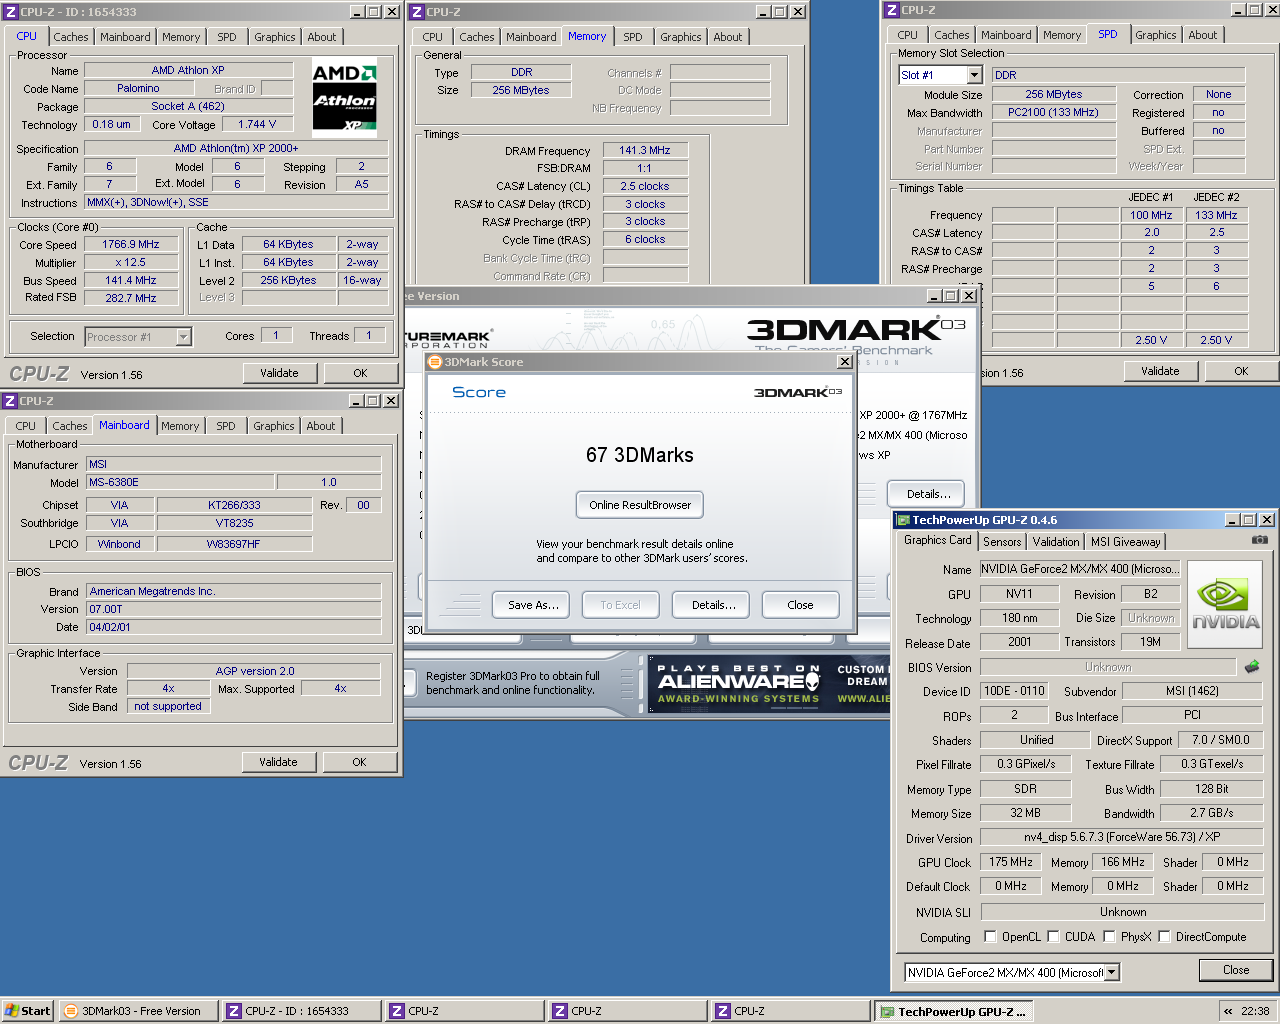Screen dimensions: 1280x1024
Task: Open the Slot #1 memory slot dropdown
Action: click(x=974, y=75)
